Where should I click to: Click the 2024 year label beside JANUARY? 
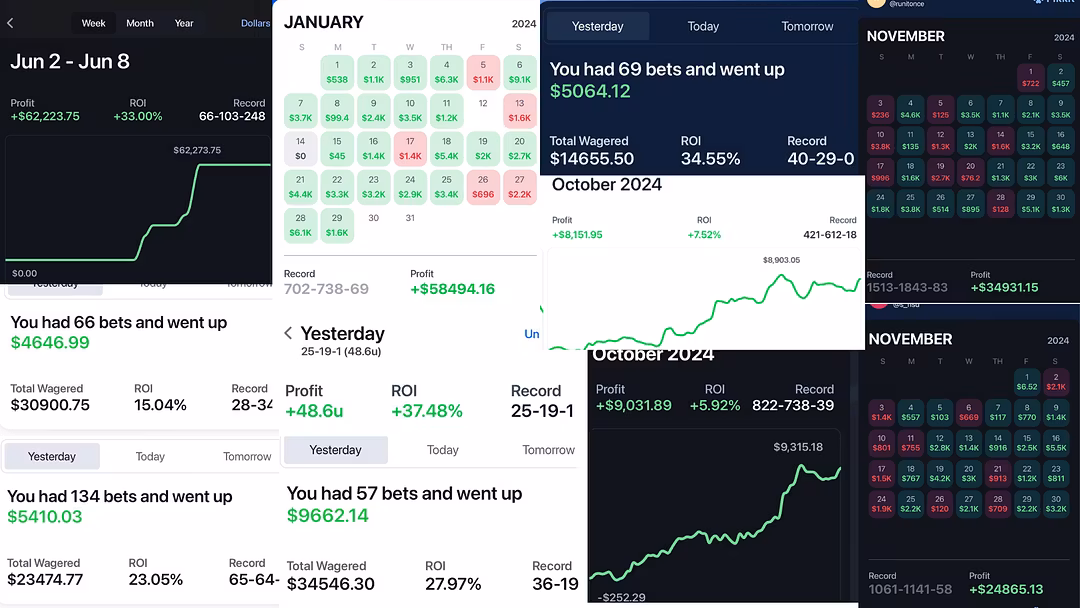click(x=524, y=24)
